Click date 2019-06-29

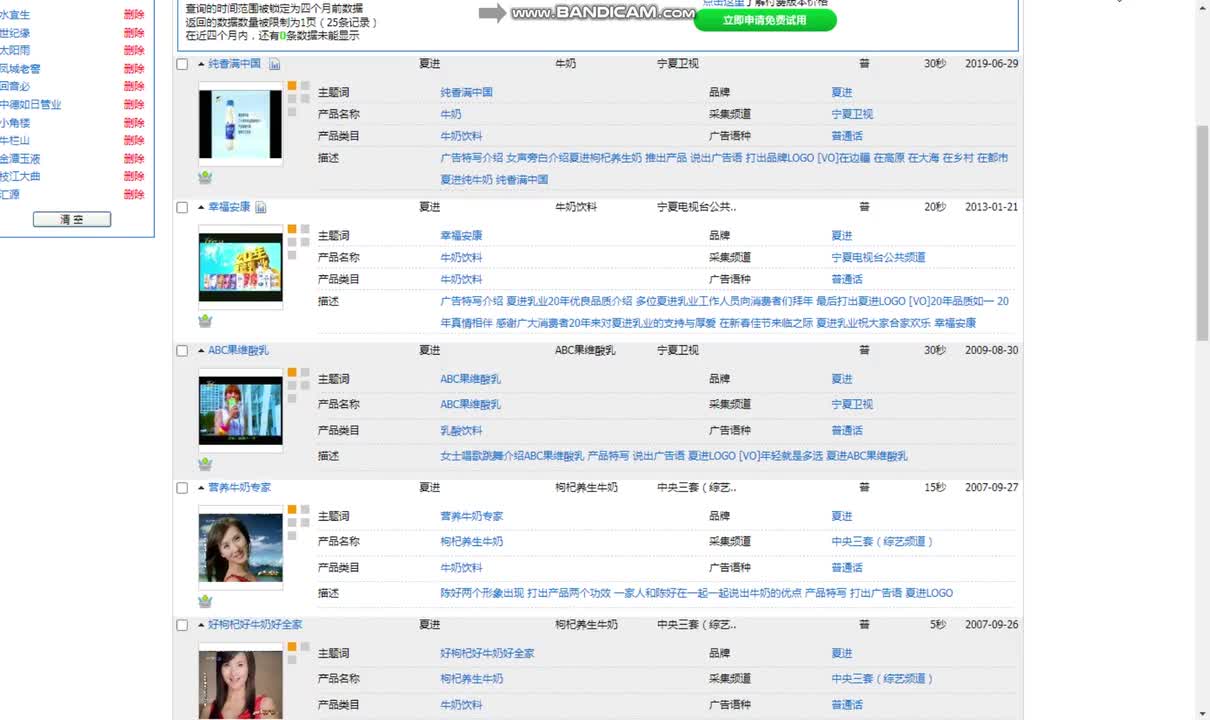pyautogui.click(x=991, y=64)
